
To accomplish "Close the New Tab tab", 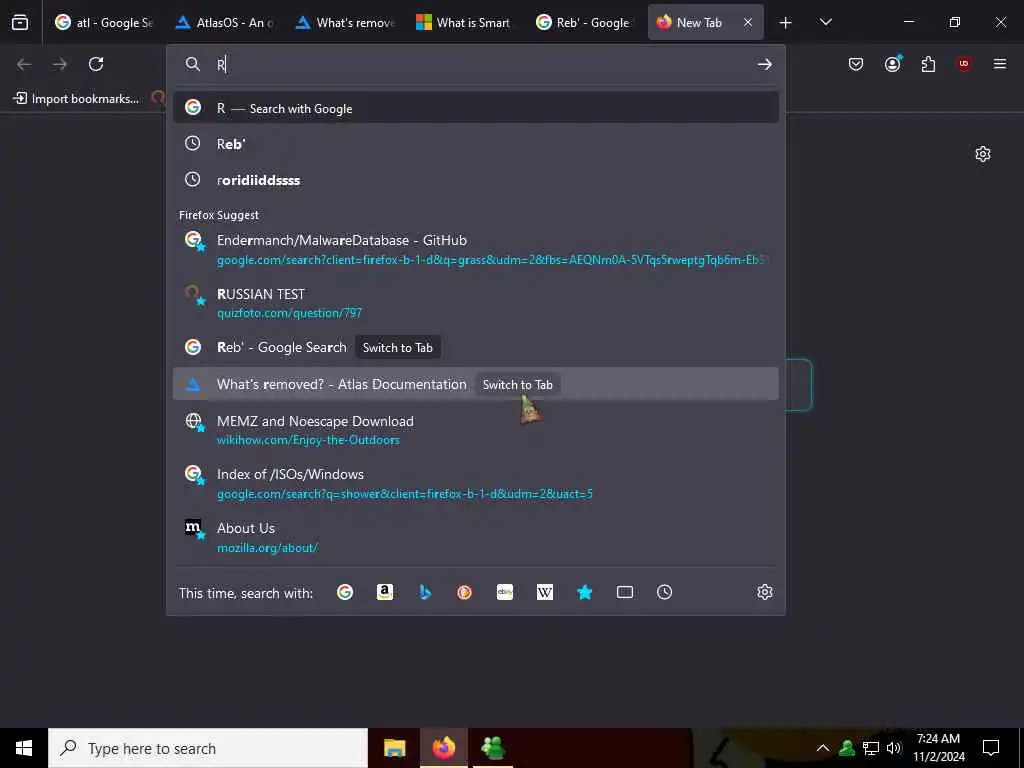I will click(x=748, y=22).
